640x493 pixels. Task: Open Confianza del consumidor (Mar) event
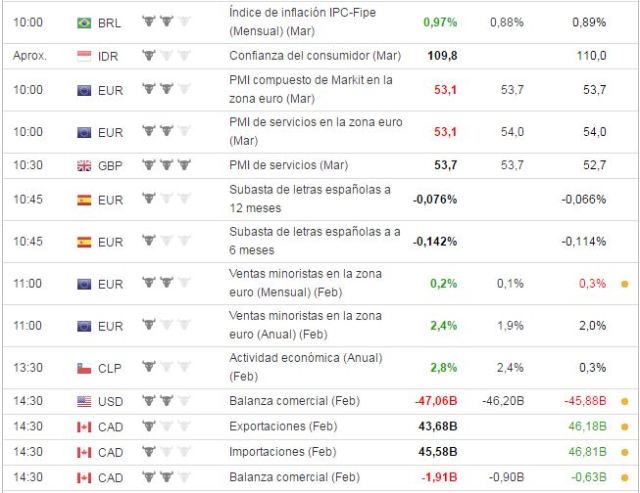310,56
